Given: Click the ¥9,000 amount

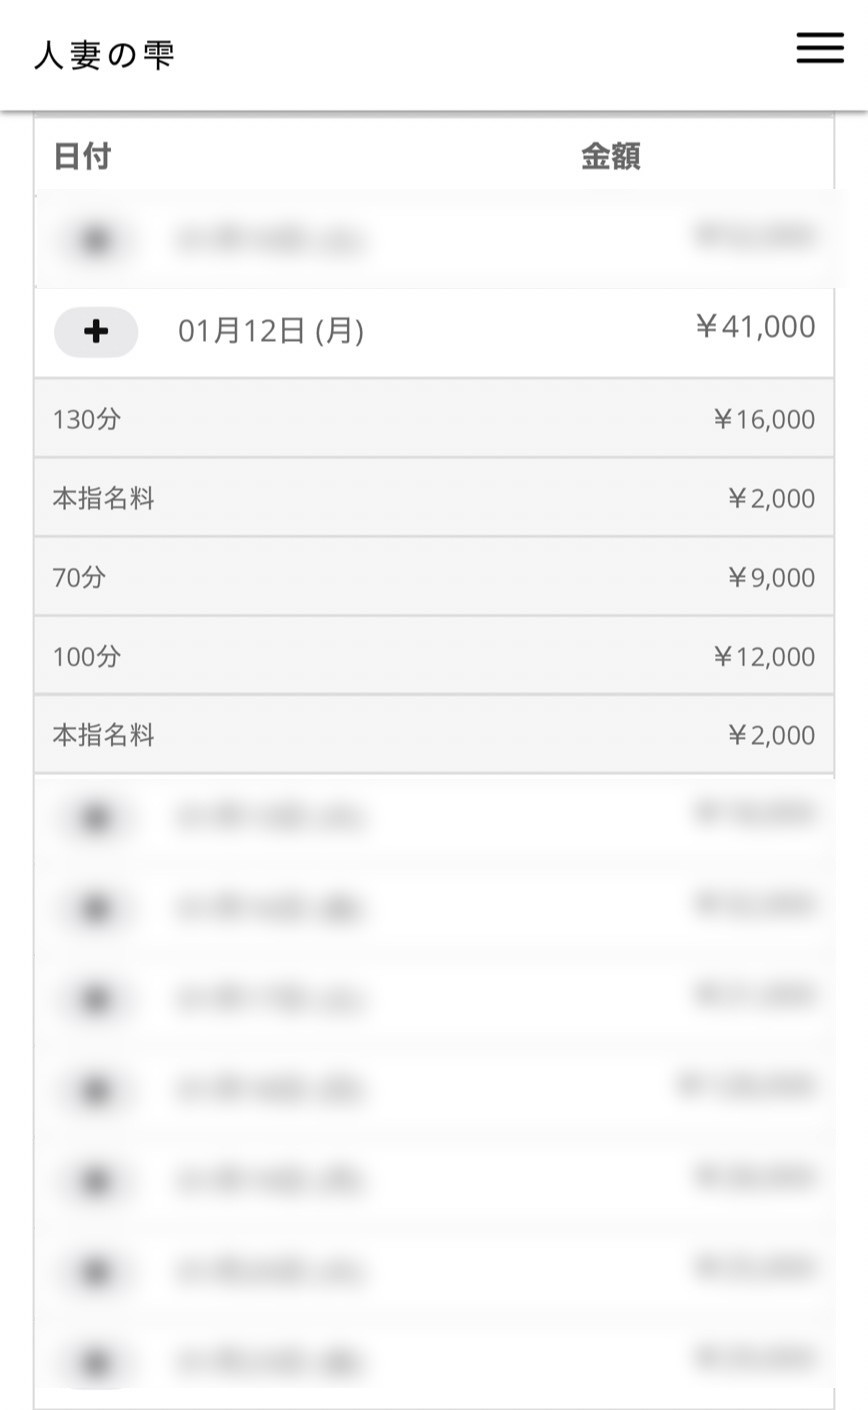Looking at the screenshot, I should [771, 577].
